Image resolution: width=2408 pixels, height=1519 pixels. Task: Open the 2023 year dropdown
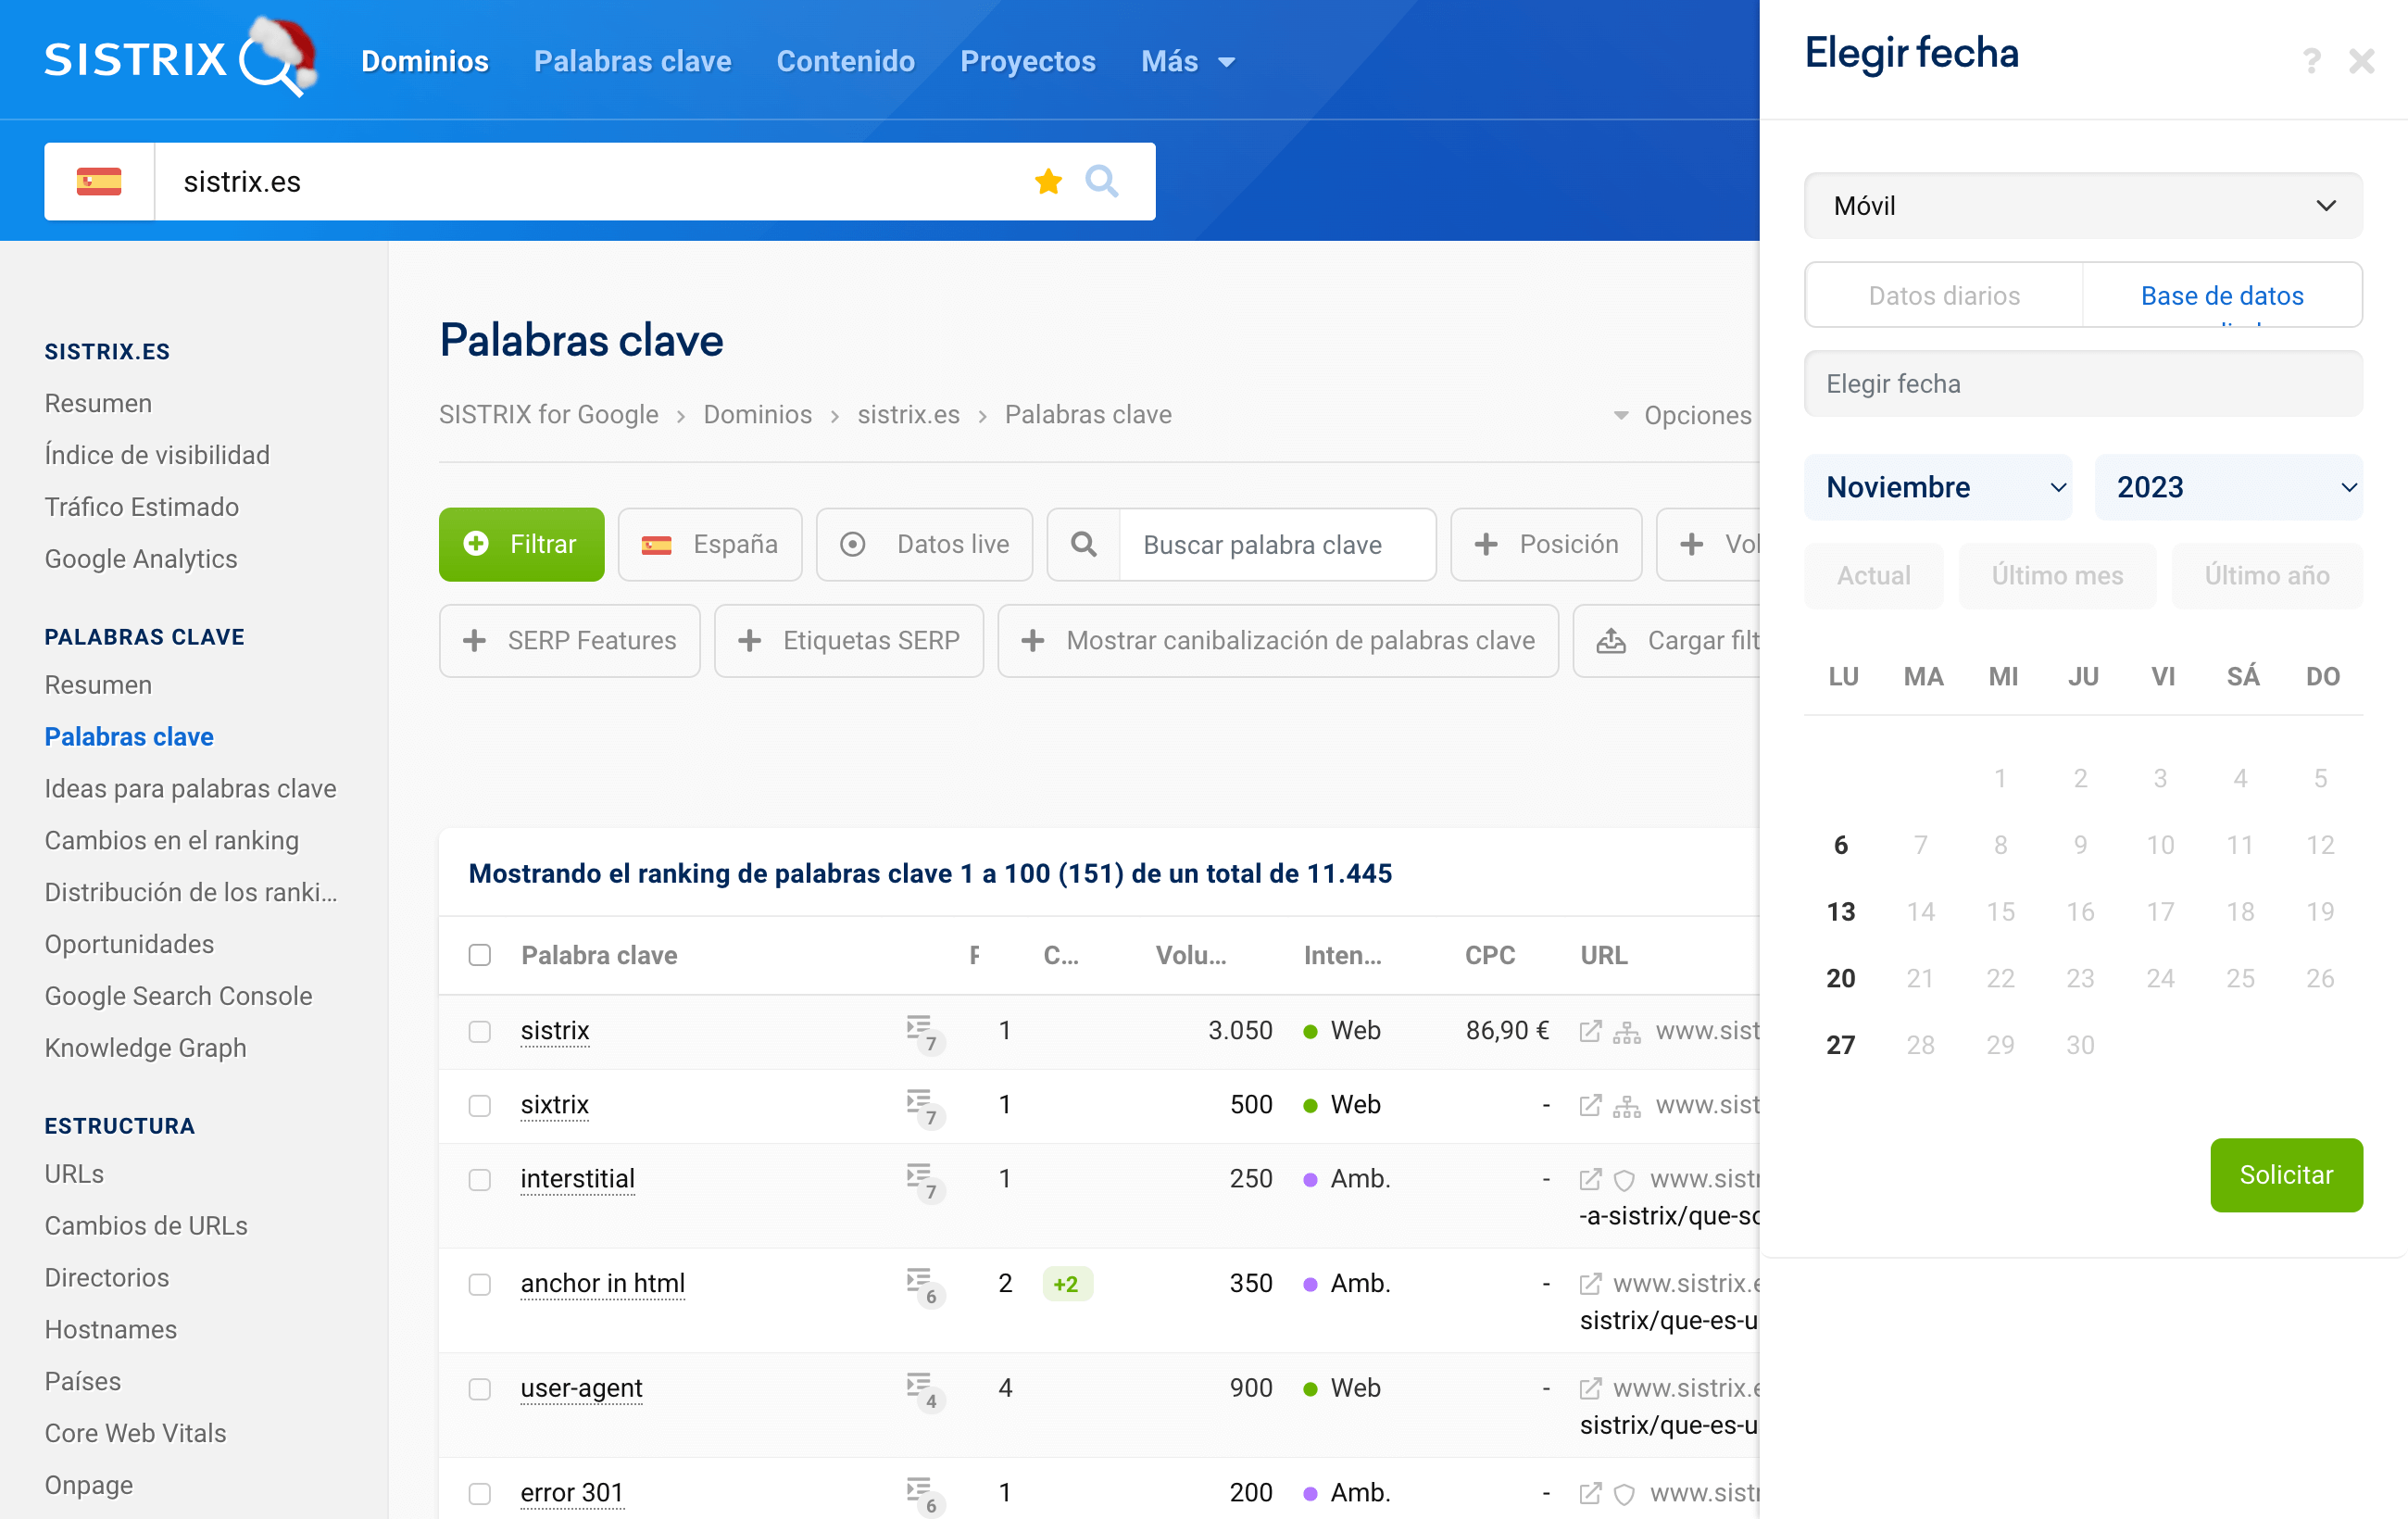click(2227, 487)
